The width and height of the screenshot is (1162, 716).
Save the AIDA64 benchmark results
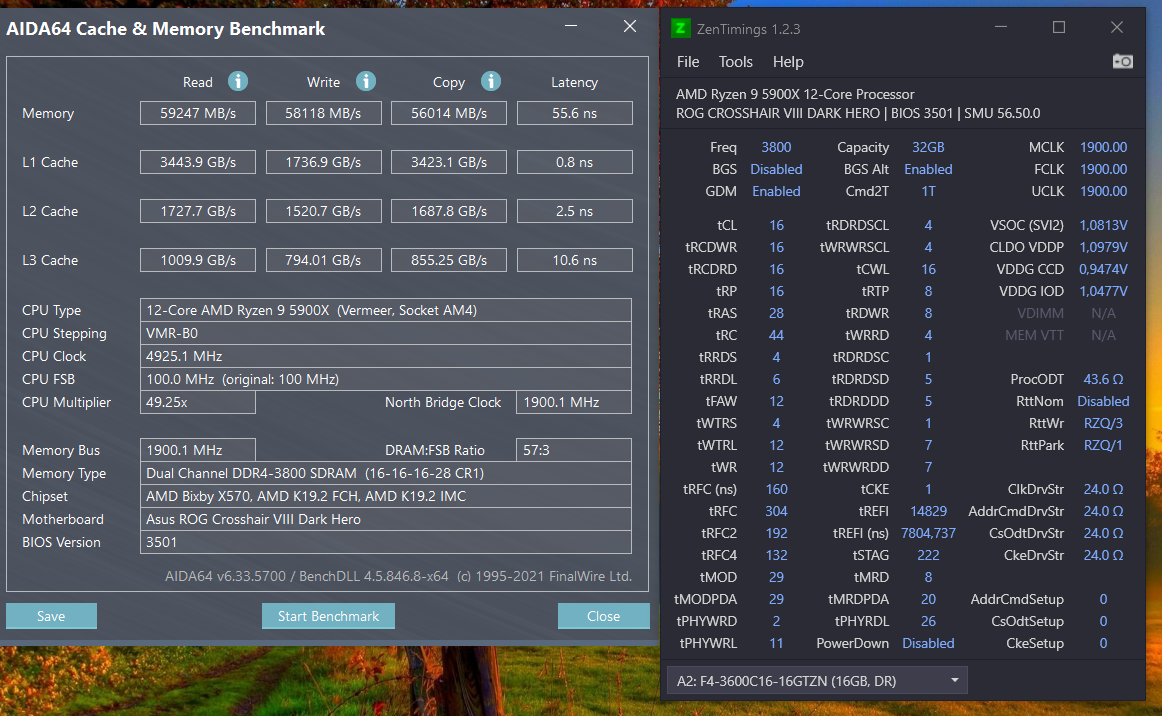point(51,616)
